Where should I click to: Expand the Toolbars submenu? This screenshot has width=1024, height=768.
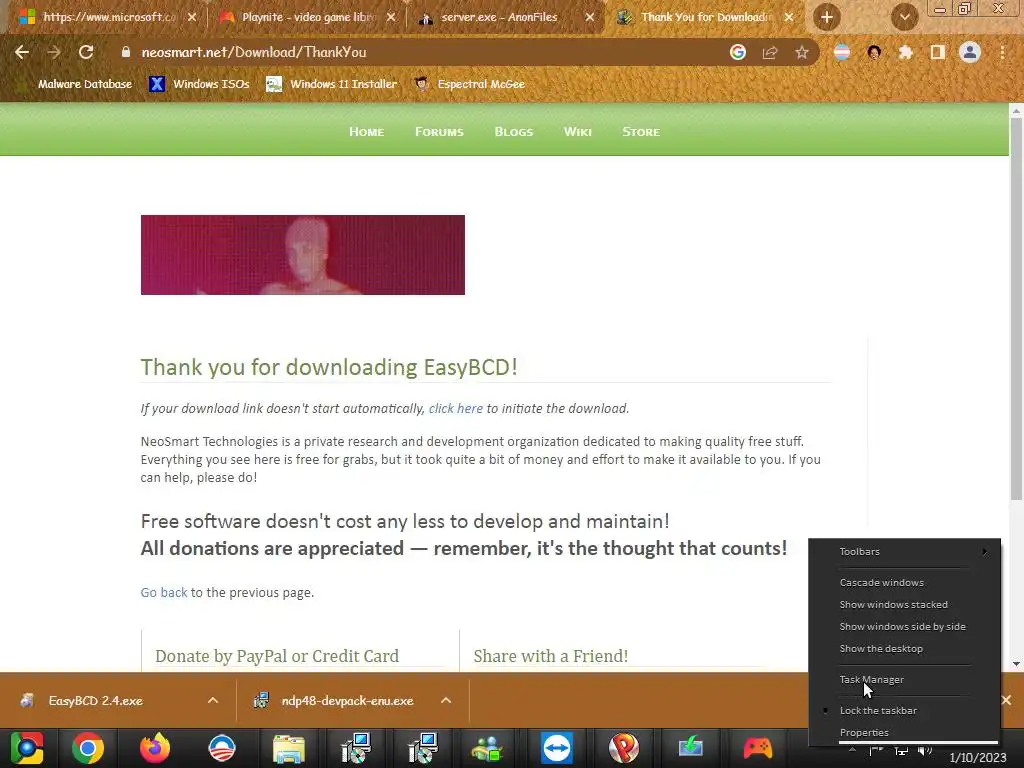[904, 551]
